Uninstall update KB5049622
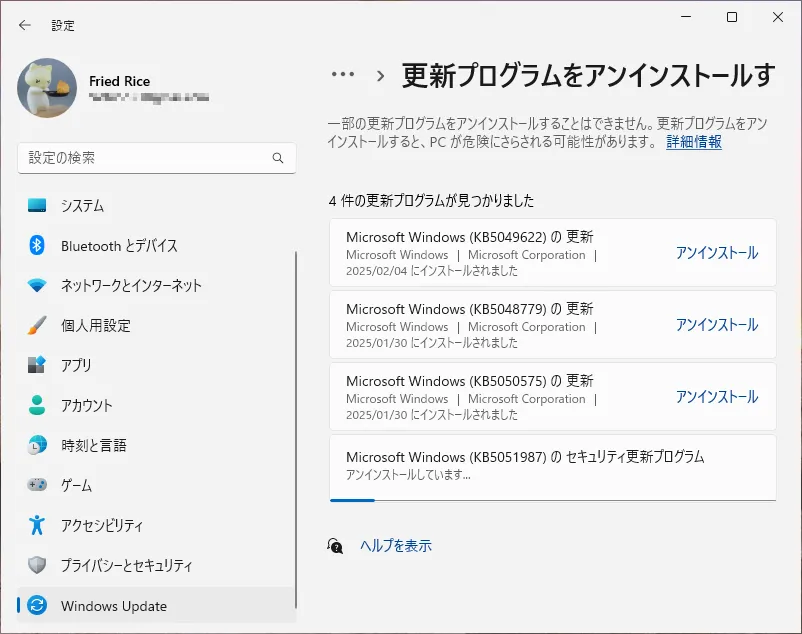Image resolution: width=802 pixels, height=634 pixels. pos(717,253)
